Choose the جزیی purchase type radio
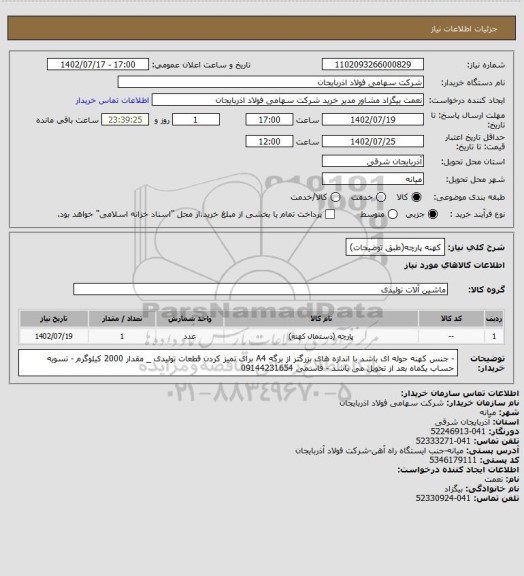 point(433,214)
